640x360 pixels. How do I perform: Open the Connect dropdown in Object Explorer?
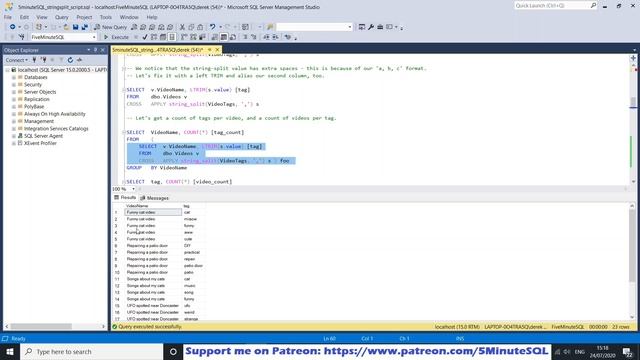pyautogui.click(x=17, y=60)
